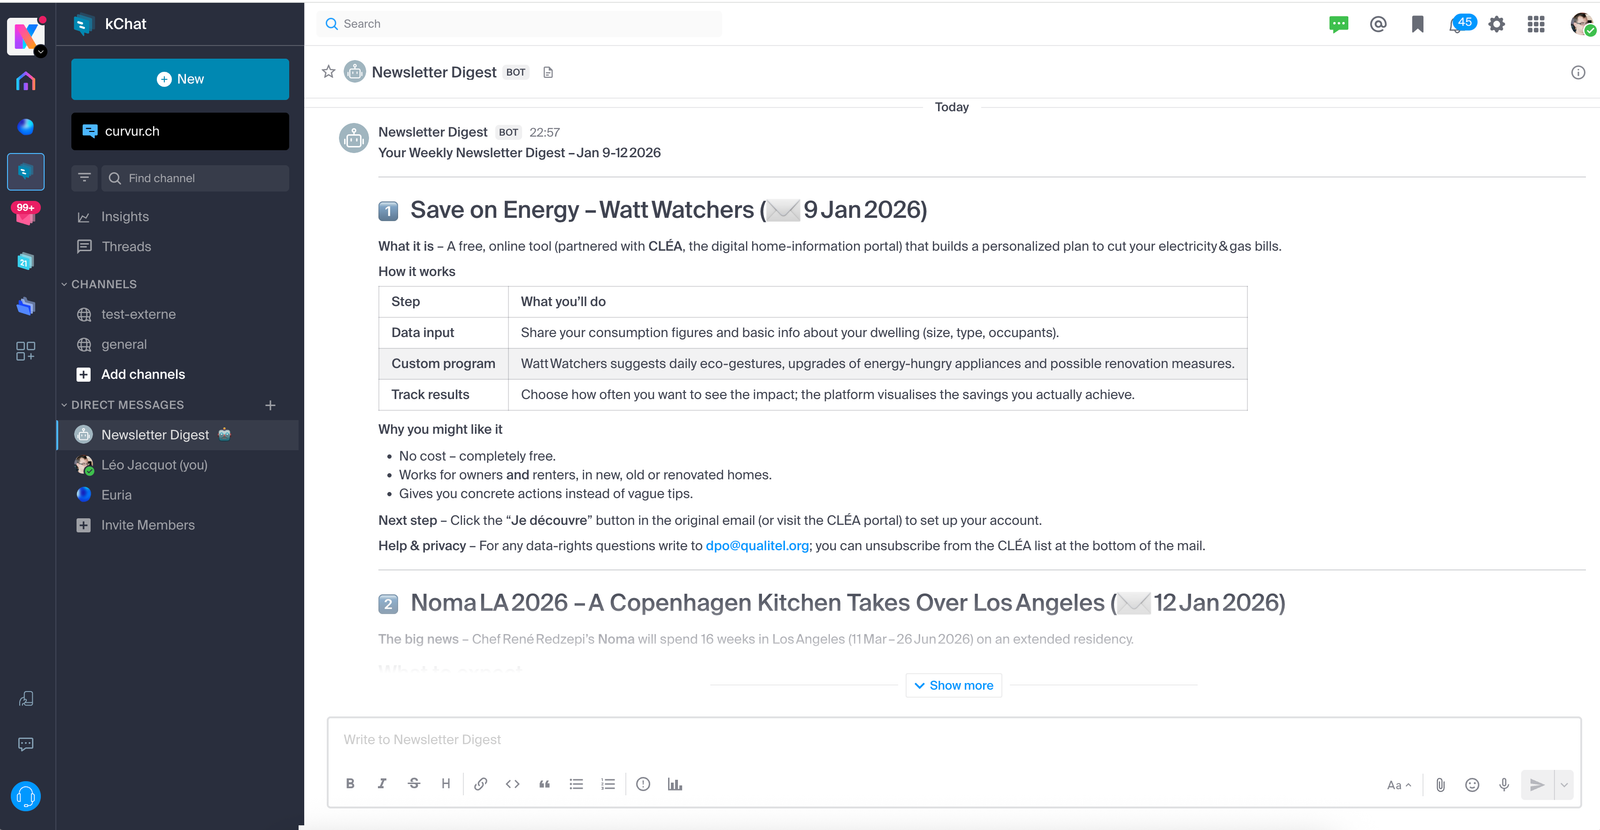Star the Newsletter Digest conversation
The width and height of the screenshot is (1600, 830).
(328, 72)
